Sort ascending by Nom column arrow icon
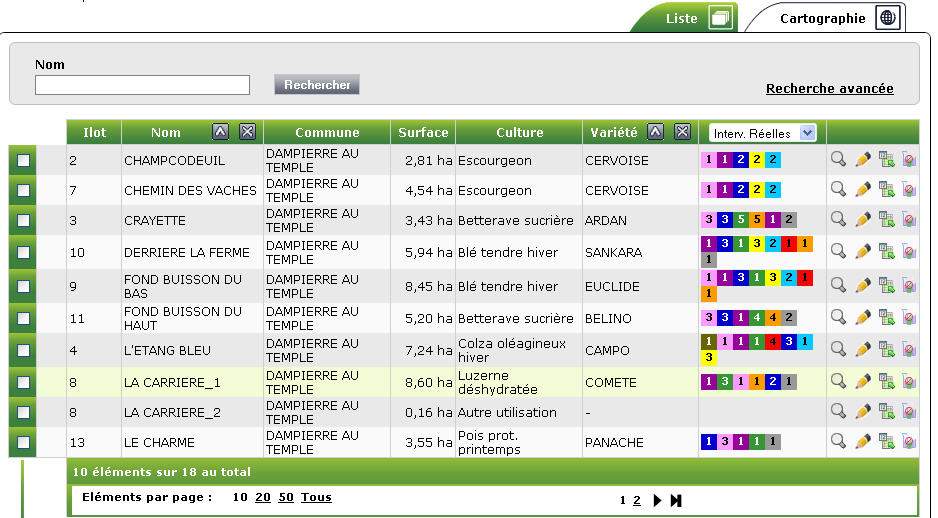The width and height of the screenshot is (938, 518). pyautogui.click(x=221, y=132)
